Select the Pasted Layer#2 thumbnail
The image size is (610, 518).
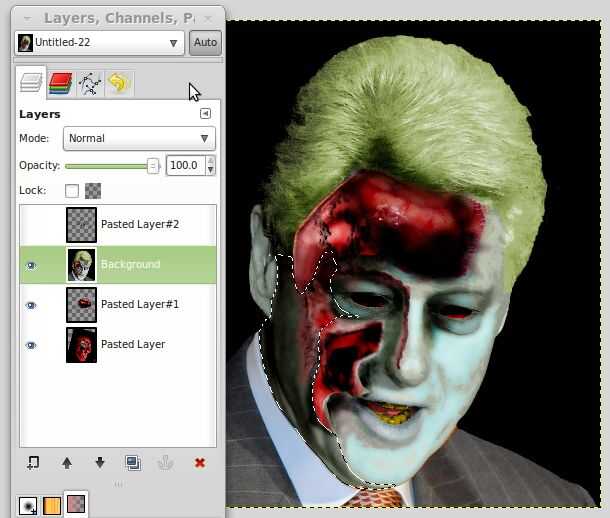tap(81, 225)
